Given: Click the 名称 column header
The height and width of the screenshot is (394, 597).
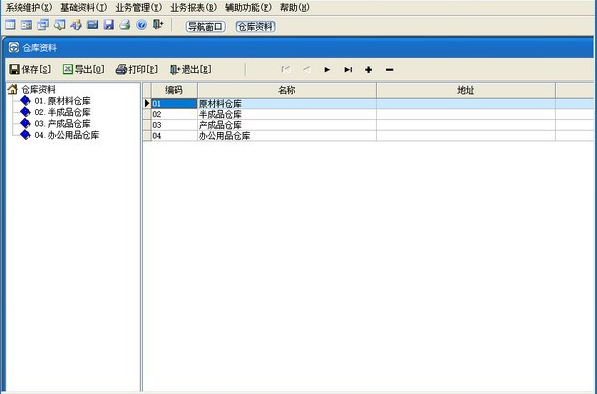Looking at the screenshot, I should [x=287, y=90].
